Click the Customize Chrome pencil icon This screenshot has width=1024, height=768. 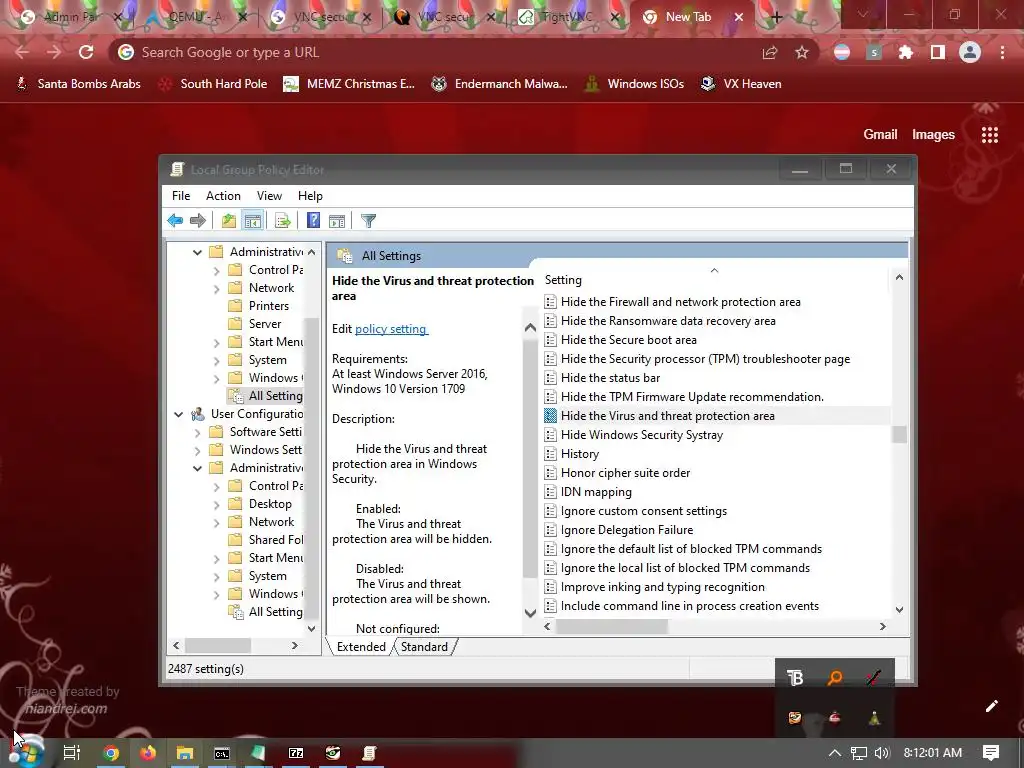click(x=992, y=706)
